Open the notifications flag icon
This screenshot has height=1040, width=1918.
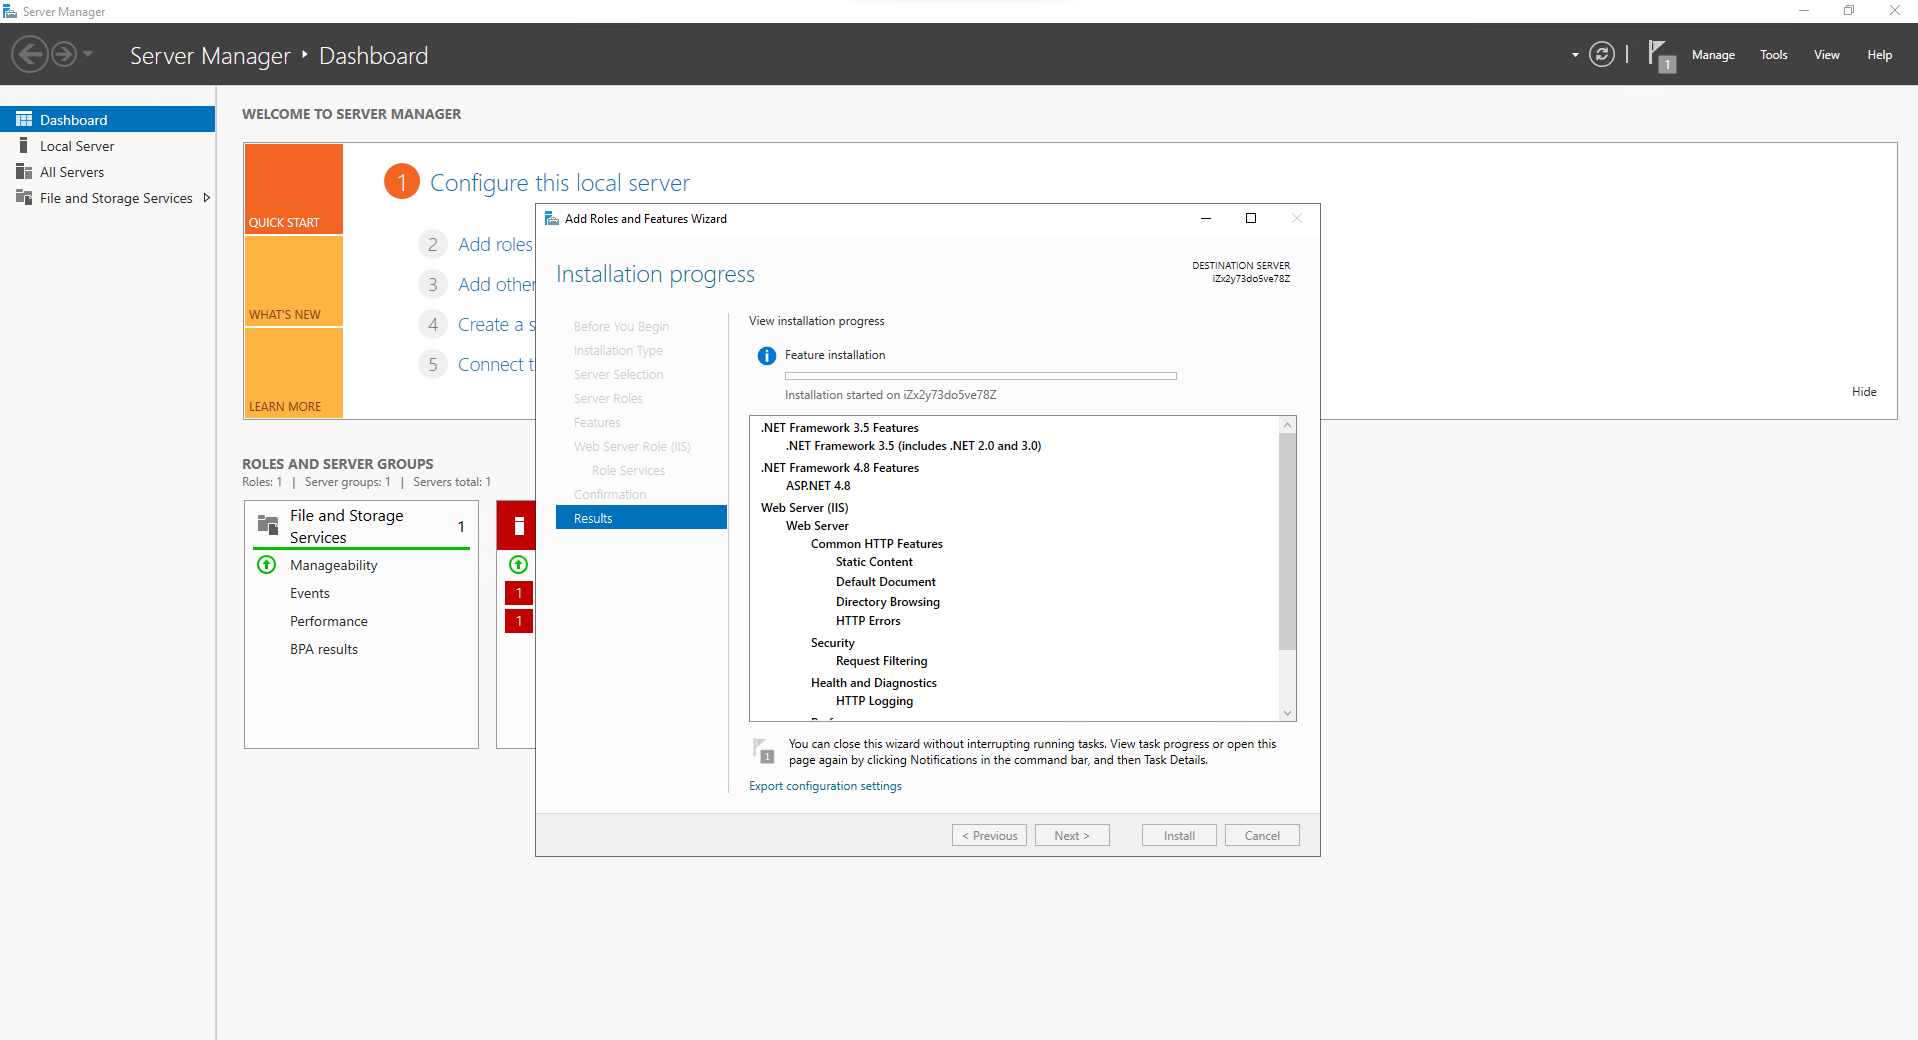(x=1661, y=55)
